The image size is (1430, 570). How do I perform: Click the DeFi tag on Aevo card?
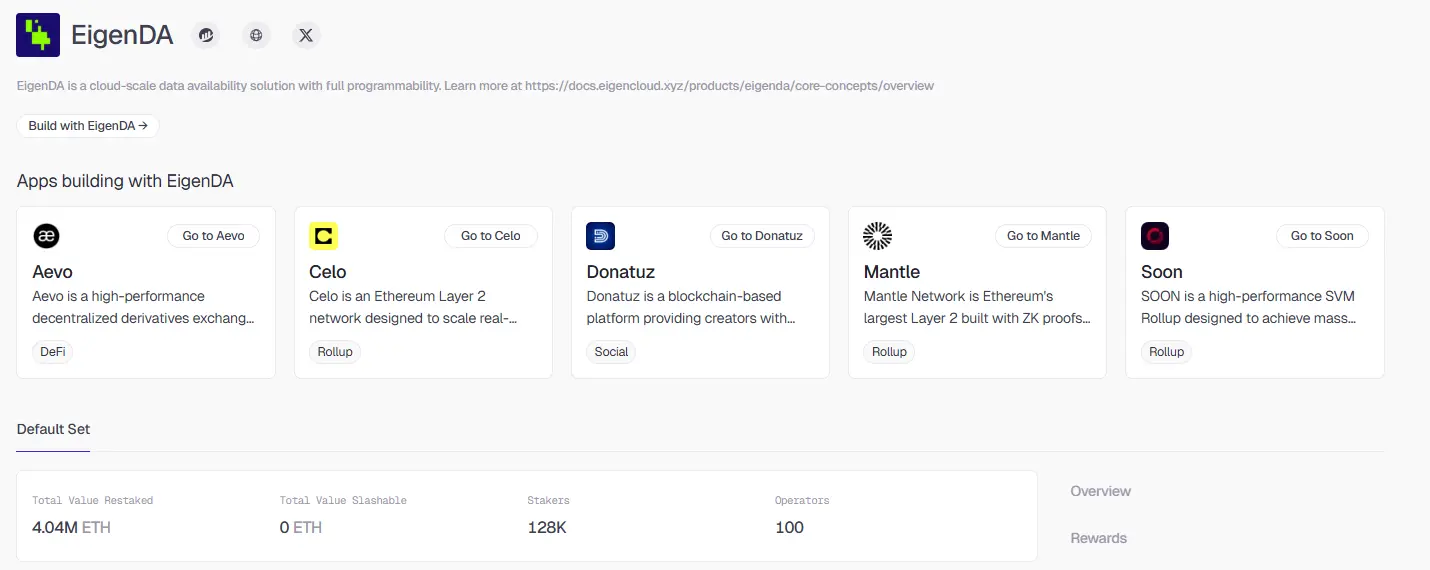(x=52, y=352)
